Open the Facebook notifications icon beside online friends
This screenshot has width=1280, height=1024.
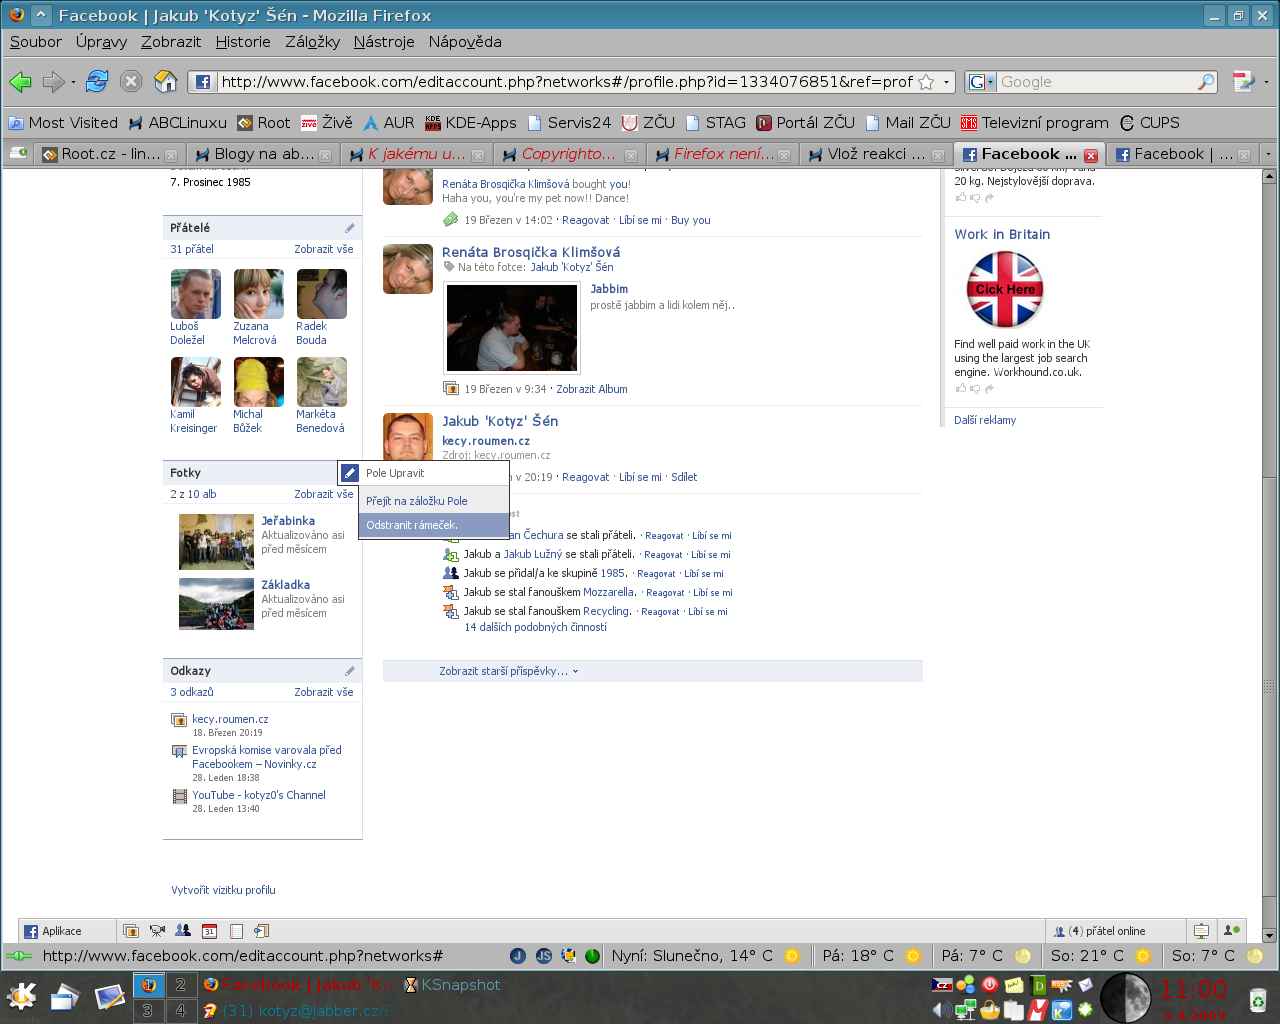tap(1201, 931)
